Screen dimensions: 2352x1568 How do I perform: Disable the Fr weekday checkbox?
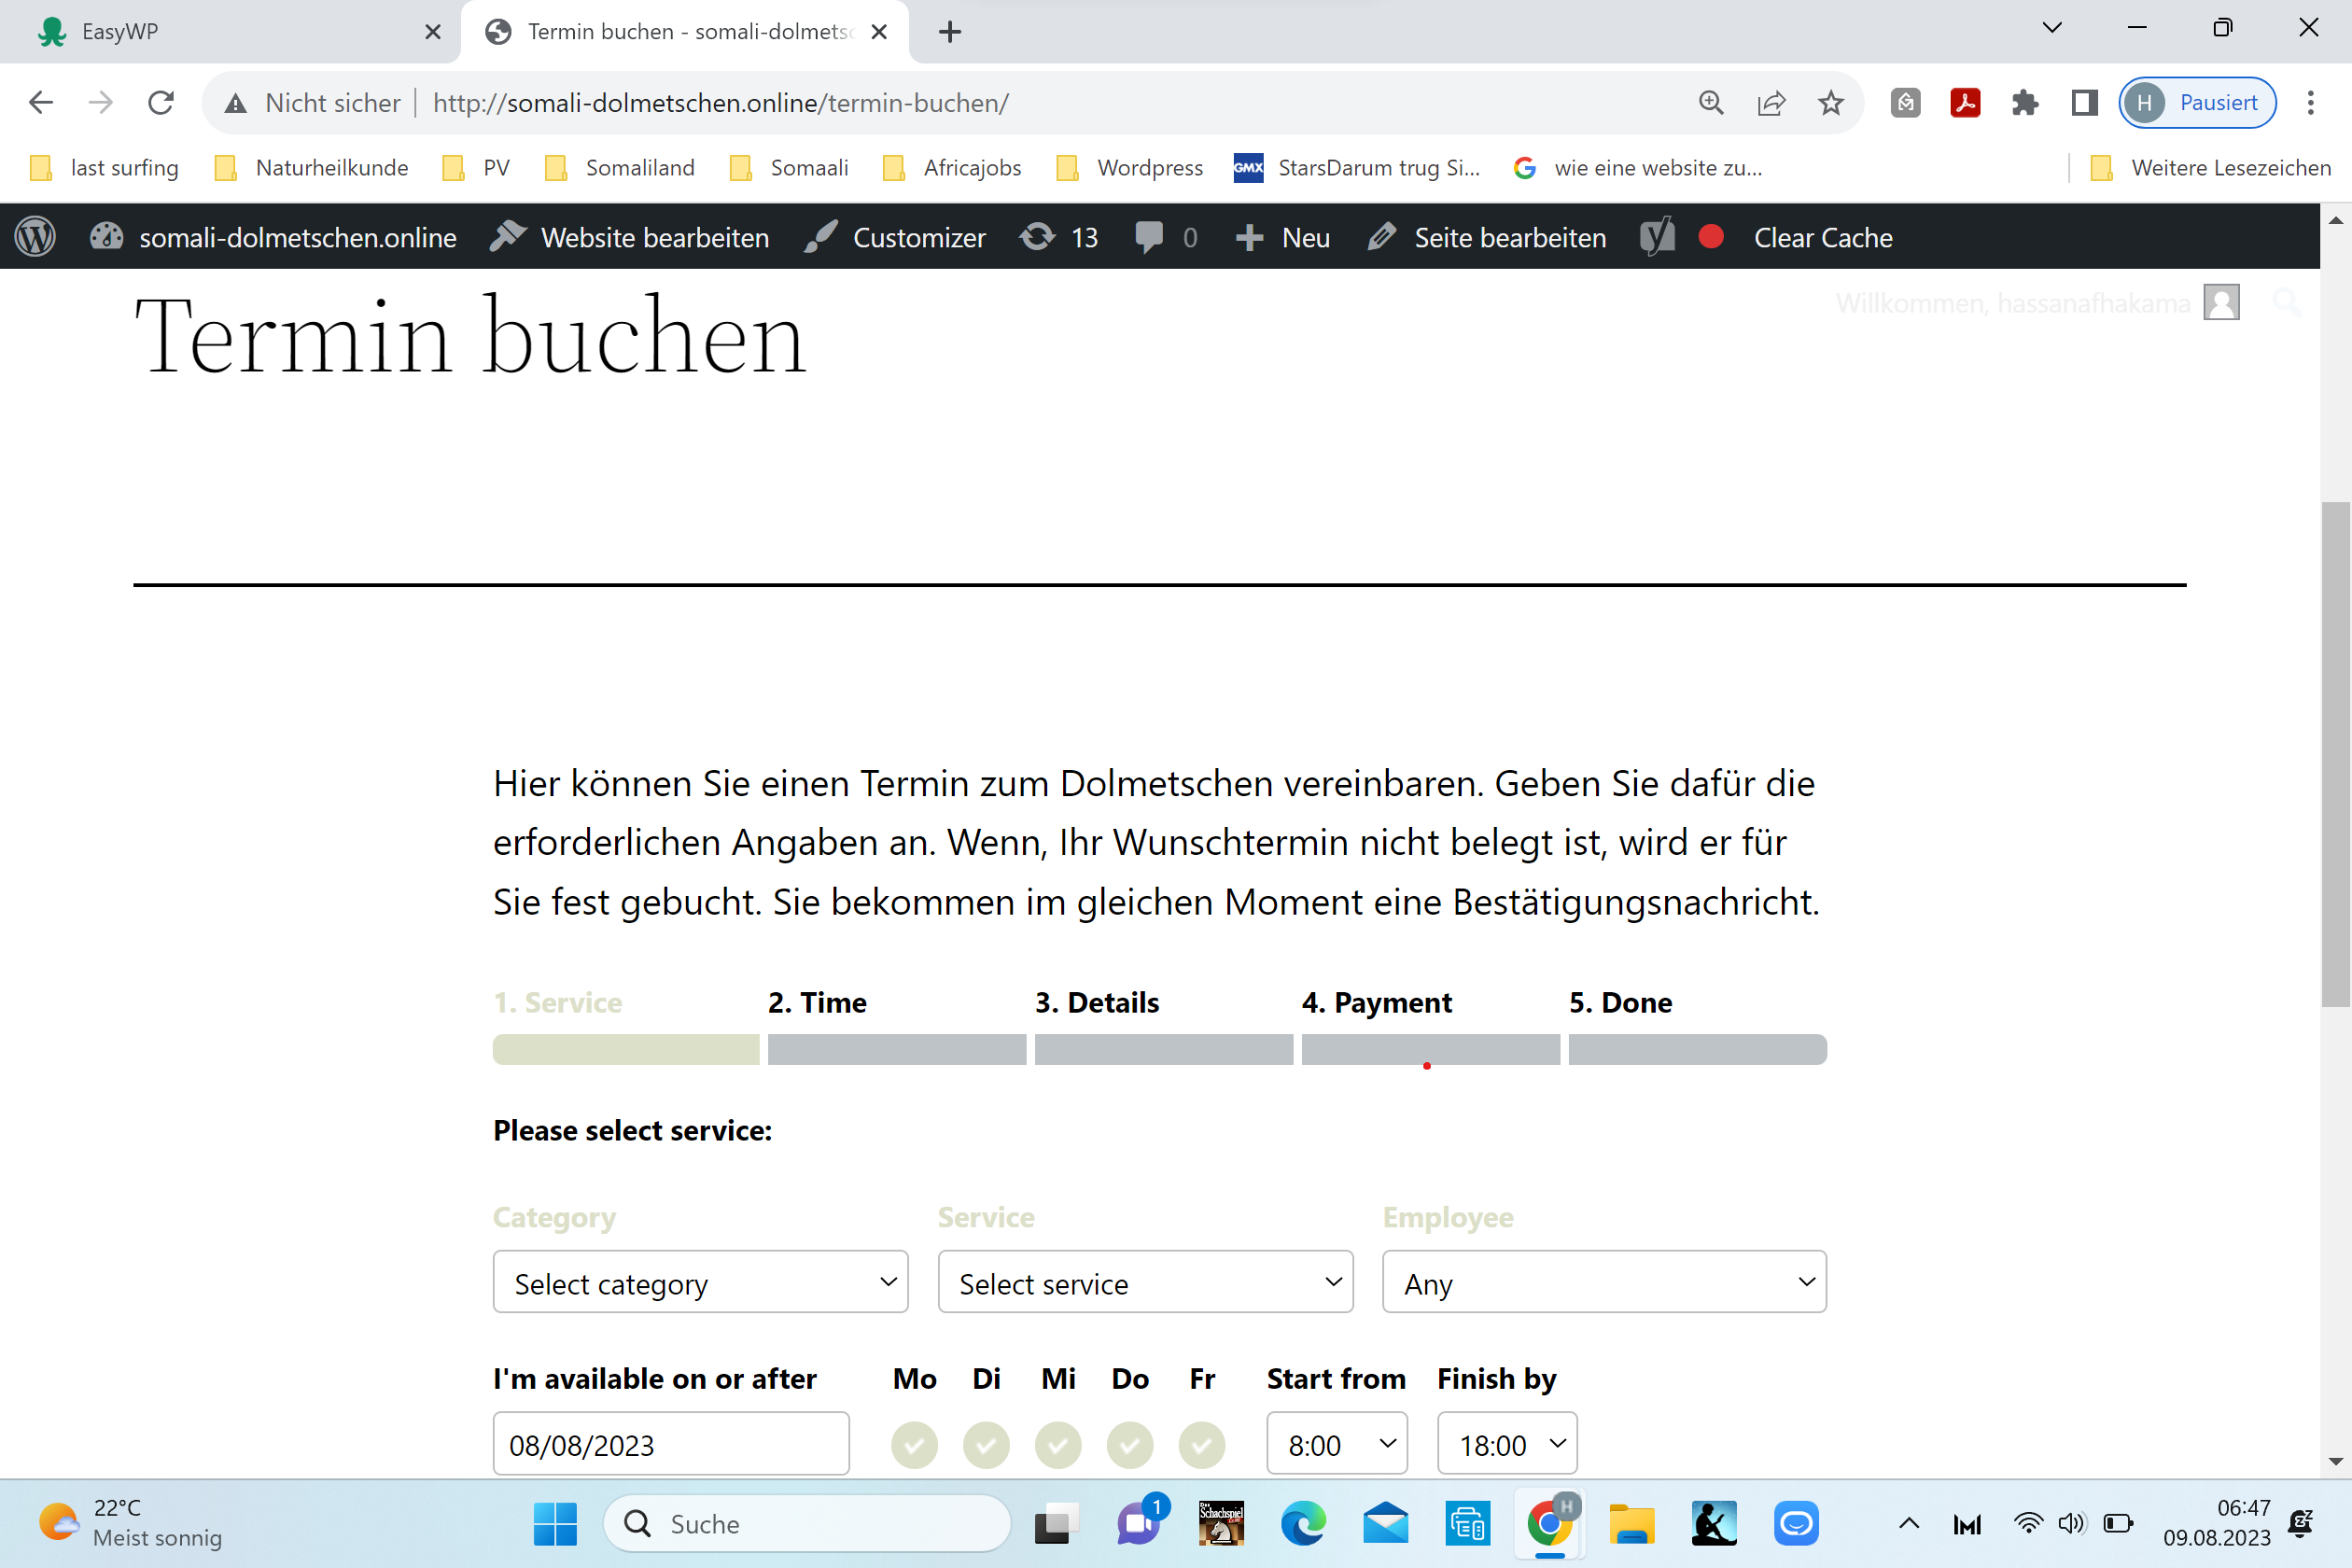coord(1202,1445)
